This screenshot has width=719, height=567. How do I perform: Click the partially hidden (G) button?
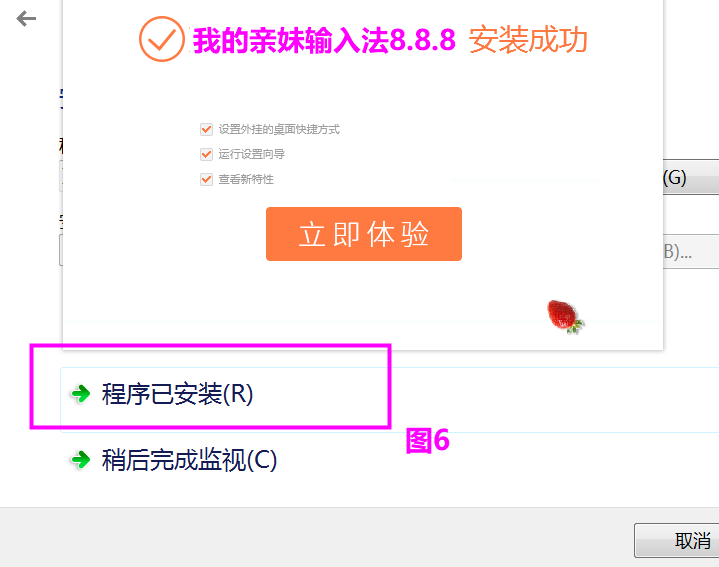pos(688,178)
